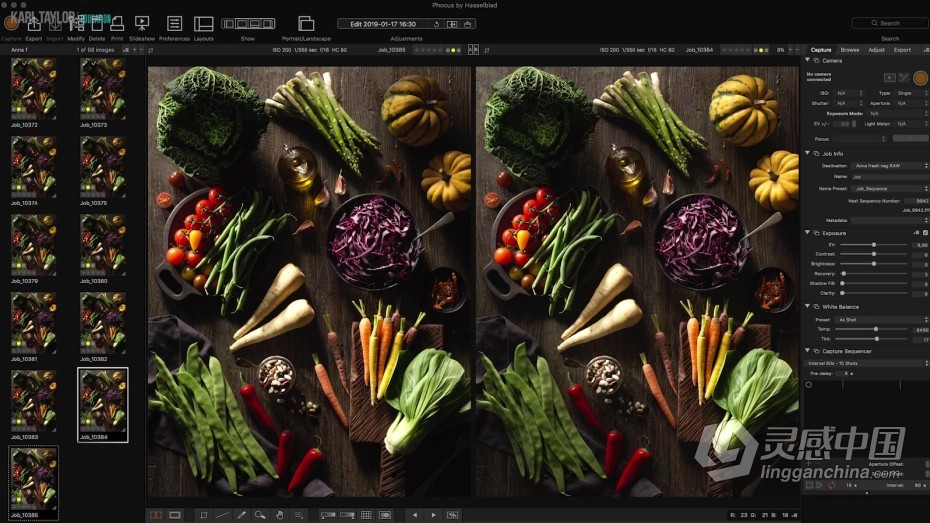Open the Edit 2019-01-17 adjustments dropdown

[383, 24]
